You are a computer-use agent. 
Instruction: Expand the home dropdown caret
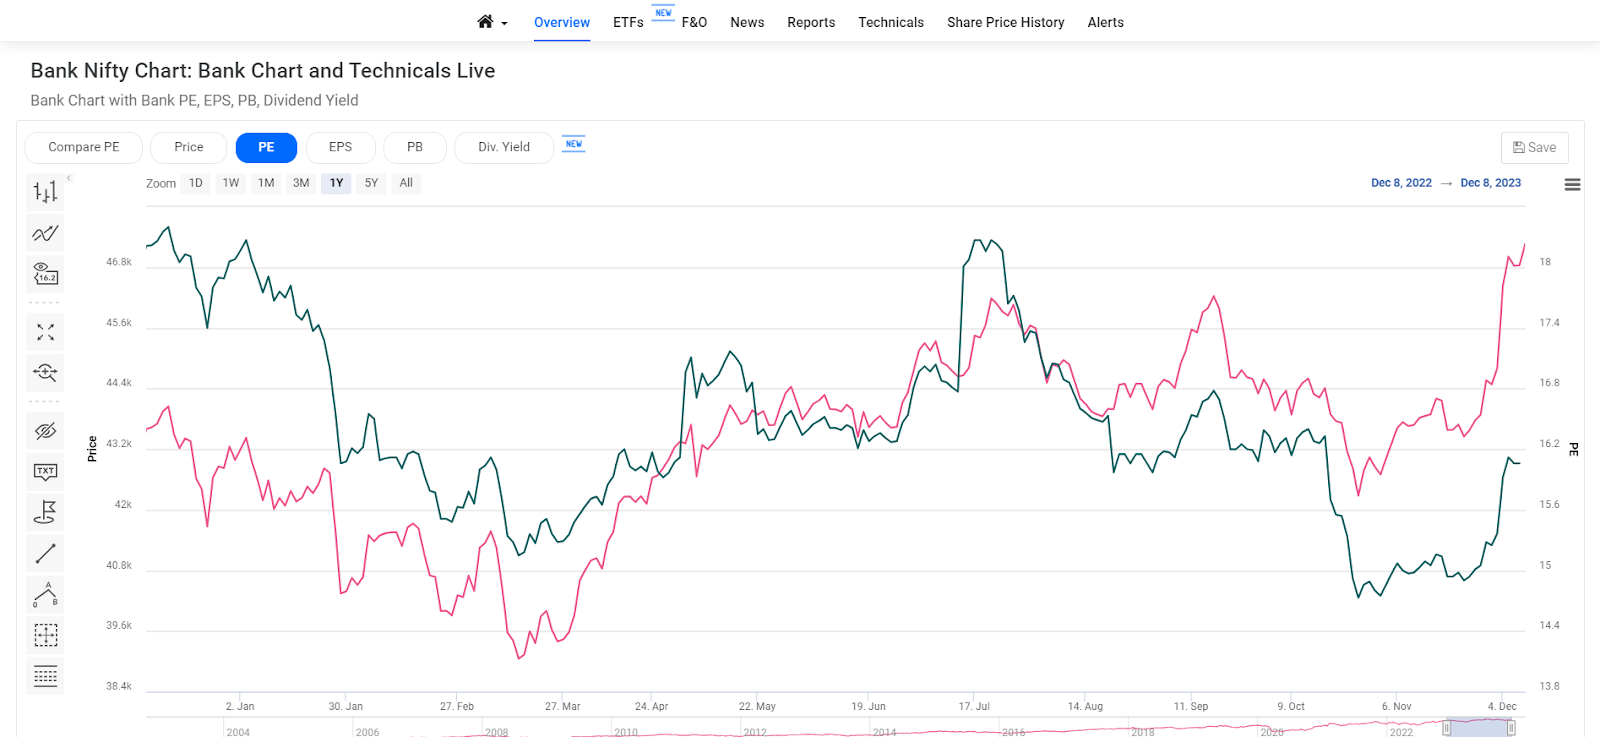tap(504, 24)
